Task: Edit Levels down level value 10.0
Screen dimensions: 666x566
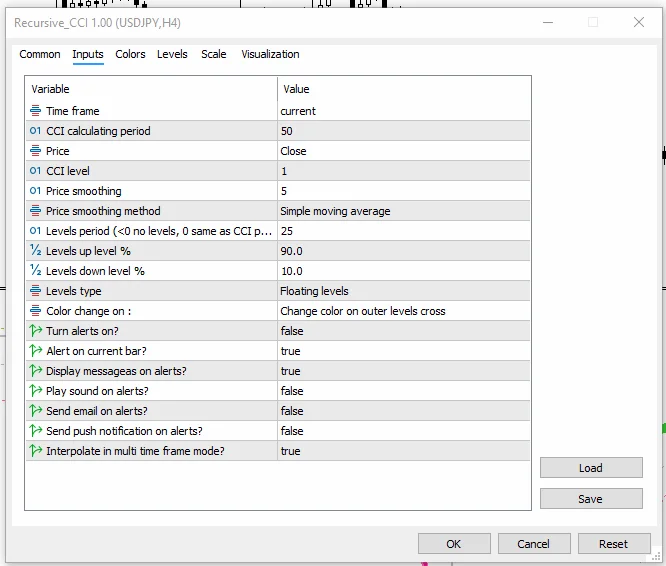Action: click(x=404, y=270)
